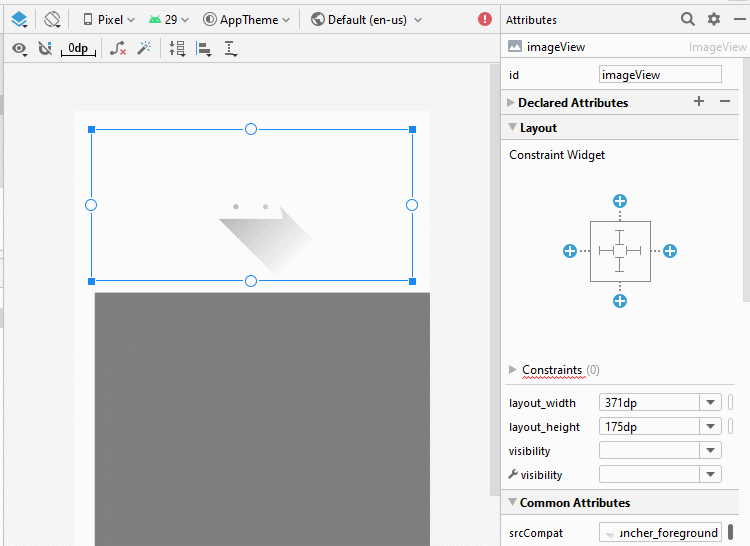Open the AppTheme selector dropdown

pyautogui.click(x=246, y=20)
